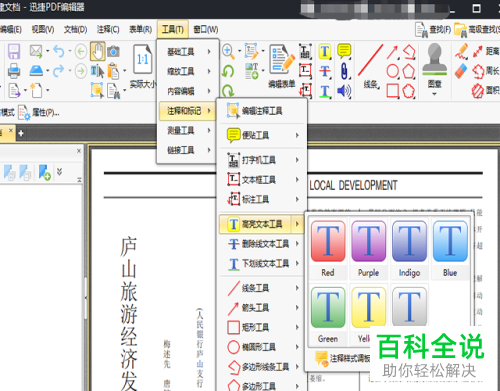The image size is (500, 391).
Task: Select the Pencil tool in ribbon
Action: coord(461,52)
